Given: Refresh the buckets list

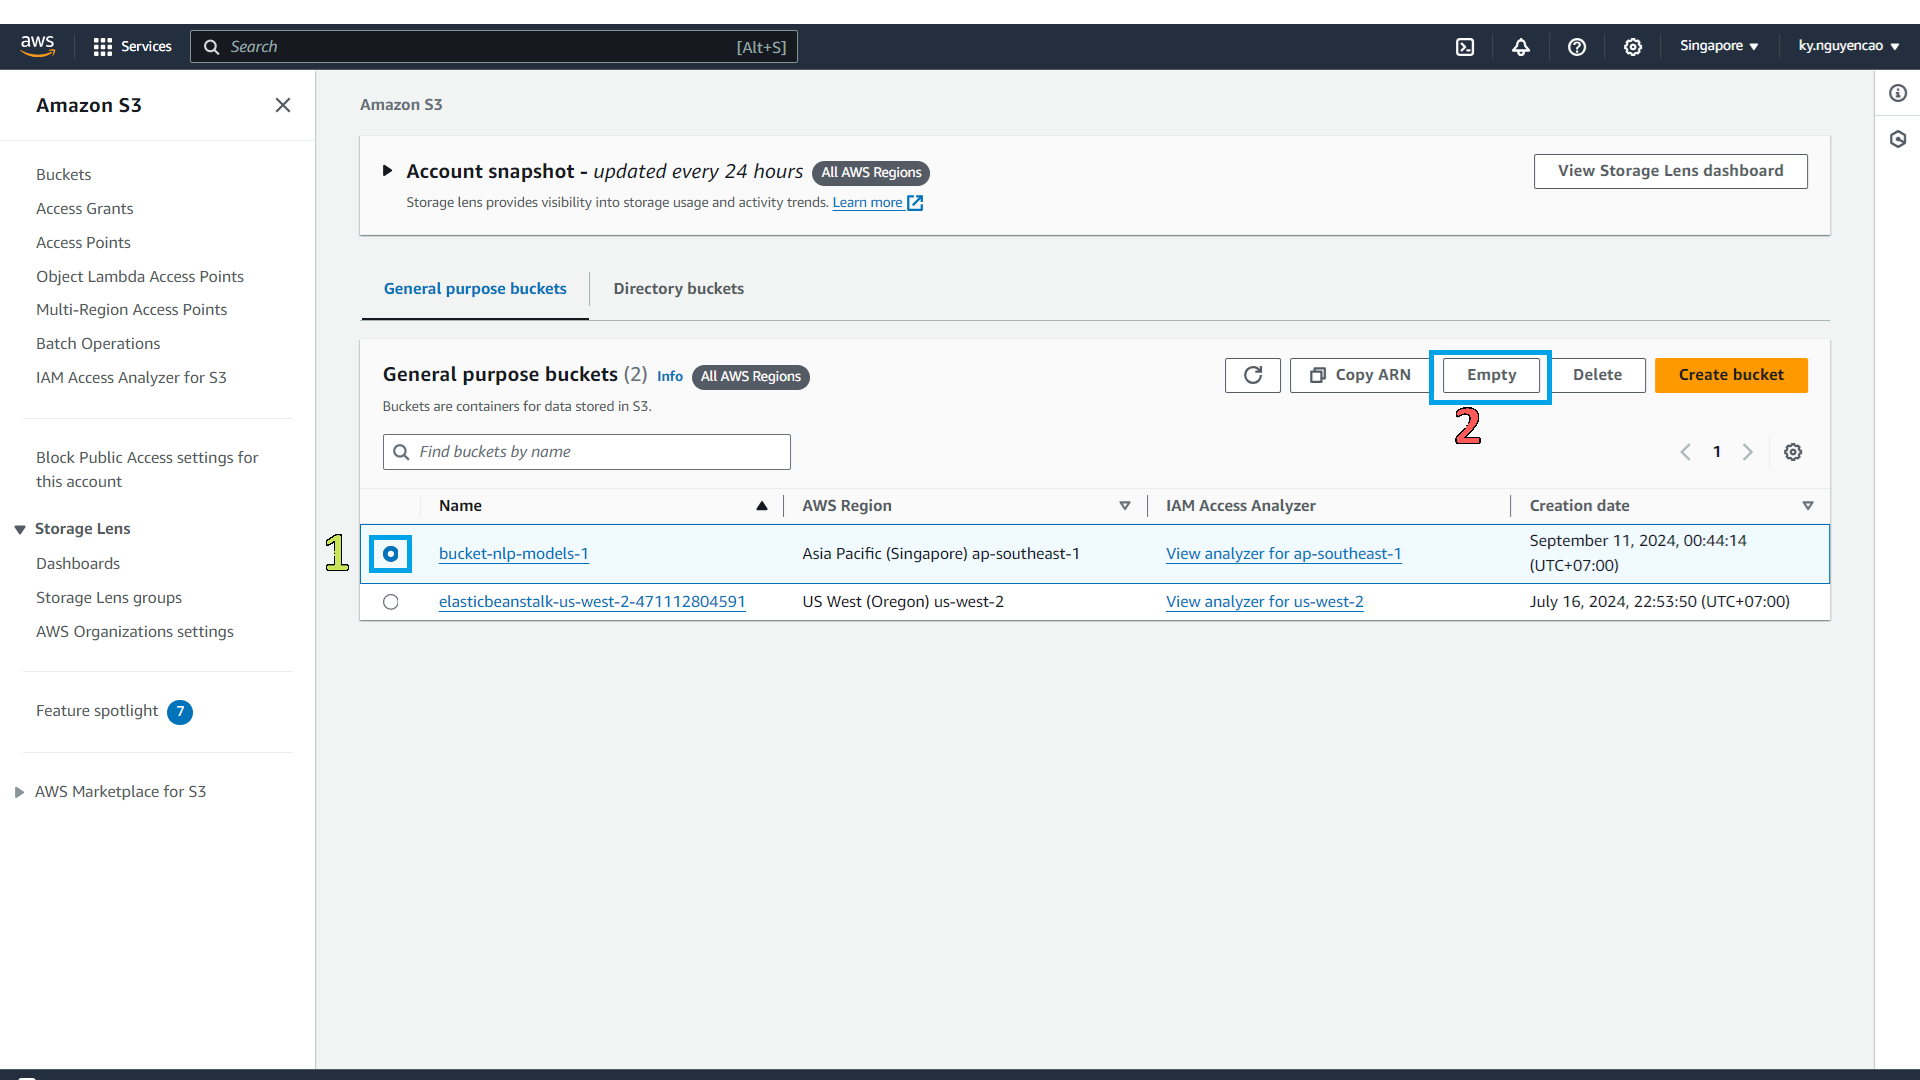Looking at the screenshot, I should (x=1253, y=375).
